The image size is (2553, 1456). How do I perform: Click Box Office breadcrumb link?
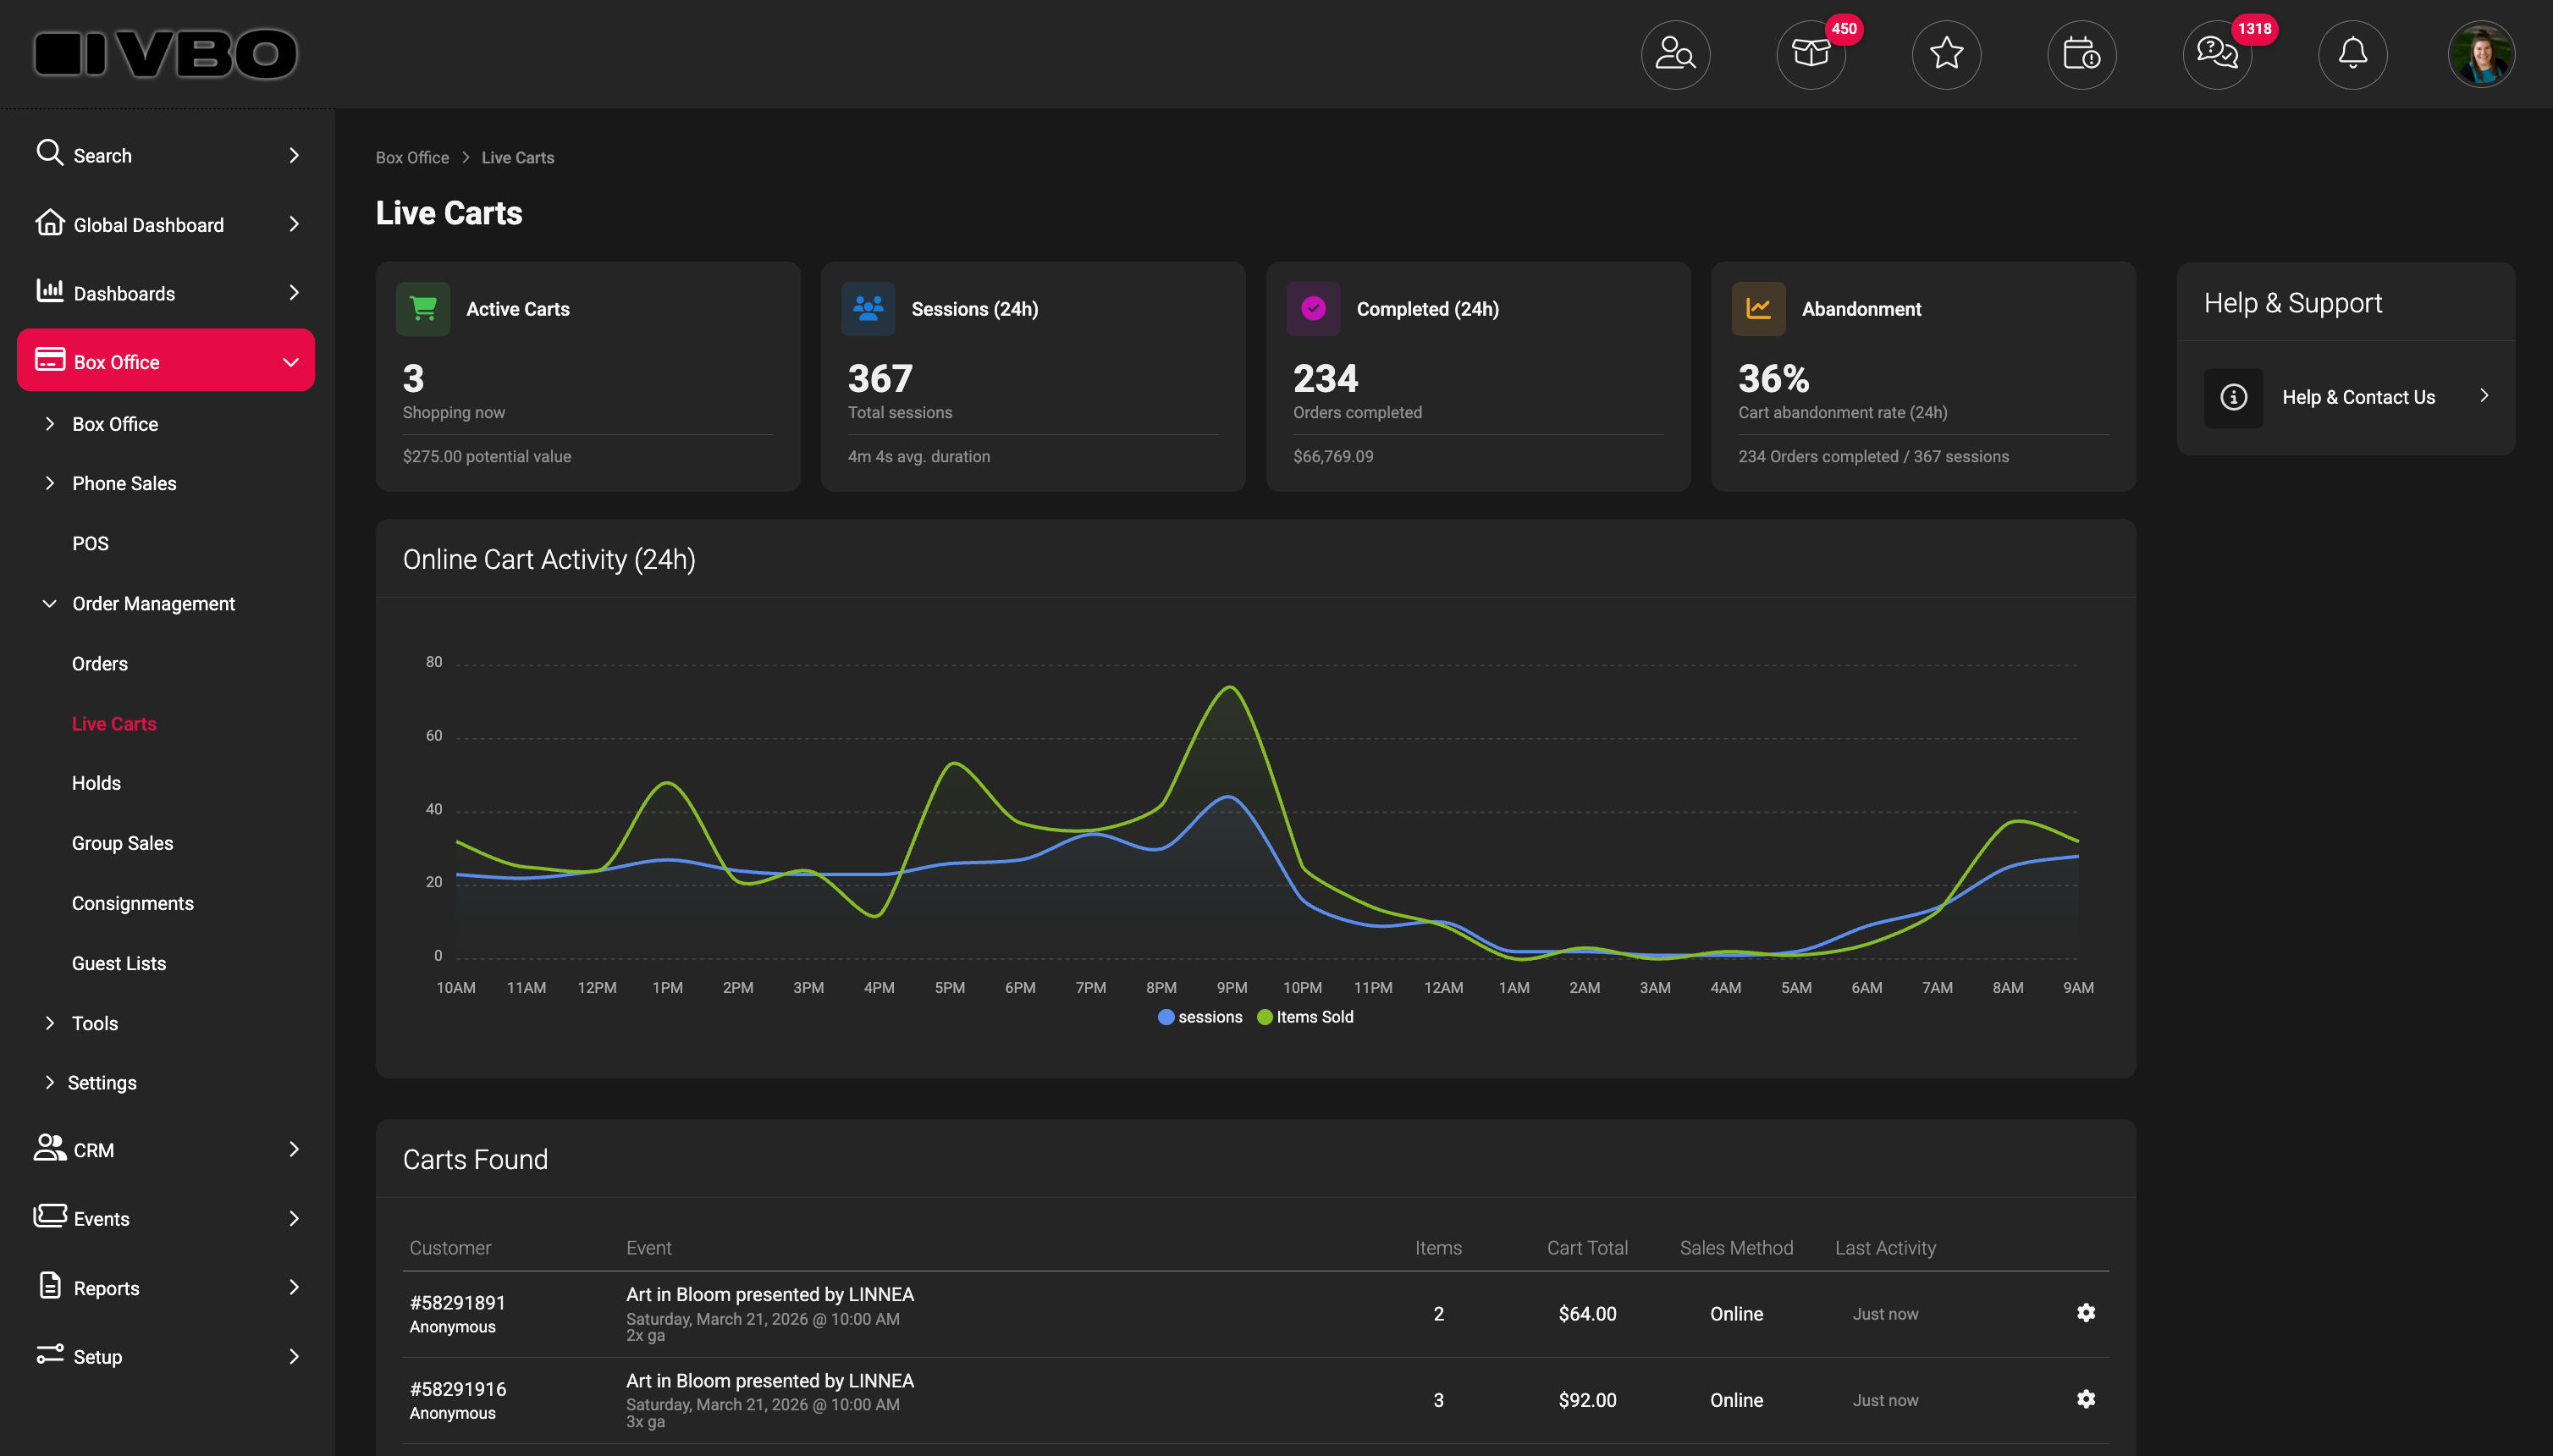[412, 157]
